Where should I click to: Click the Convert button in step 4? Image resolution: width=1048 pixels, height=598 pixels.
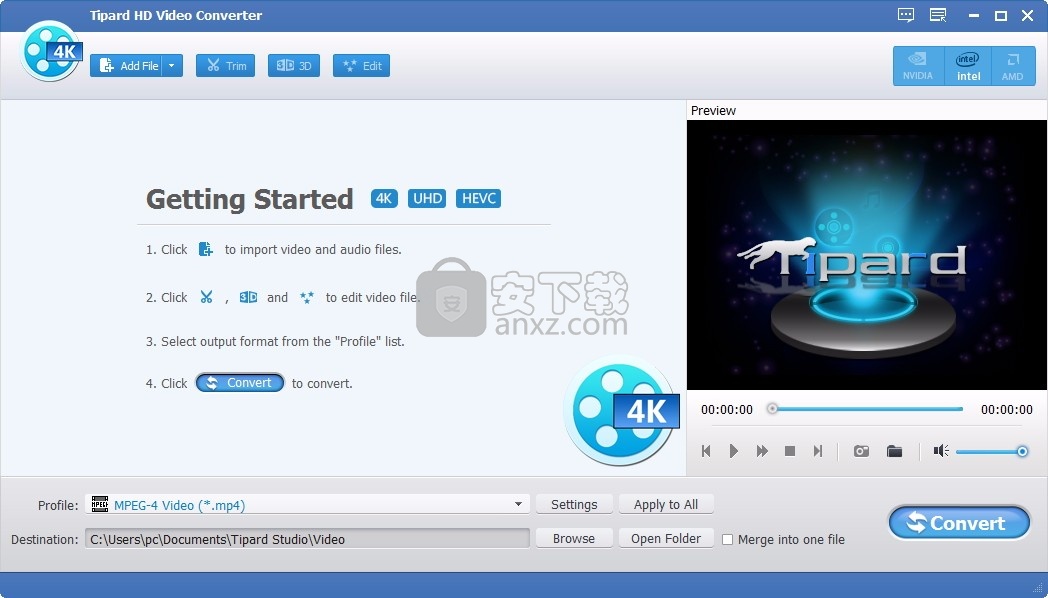240,383
